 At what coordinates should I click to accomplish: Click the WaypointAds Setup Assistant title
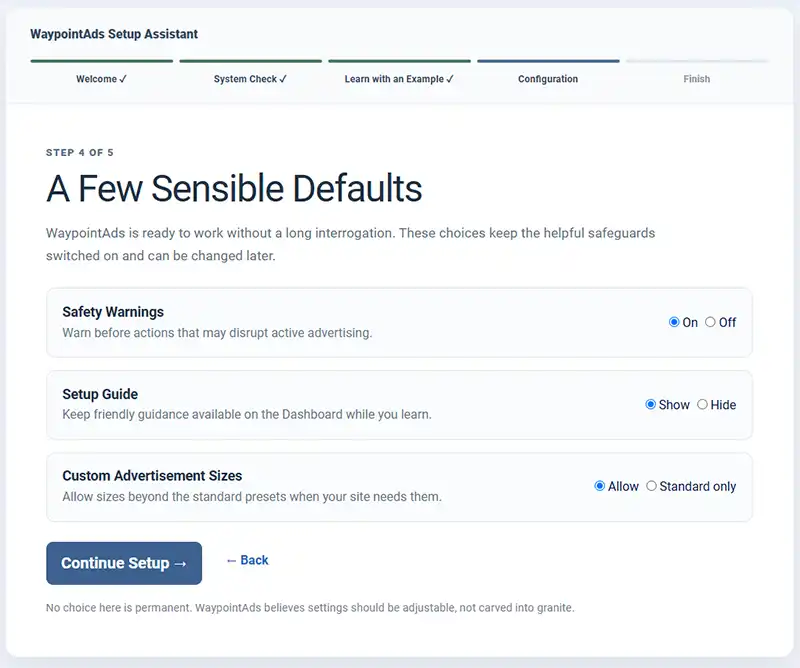(114, 34)
